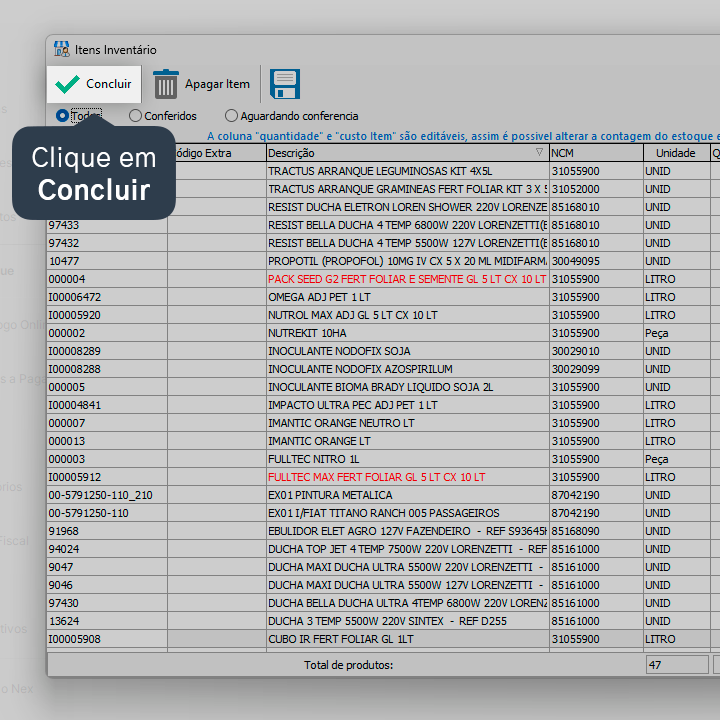Sort by the NCM column header
The height and width of the screenshot is (720, 720).
[596, 153]
